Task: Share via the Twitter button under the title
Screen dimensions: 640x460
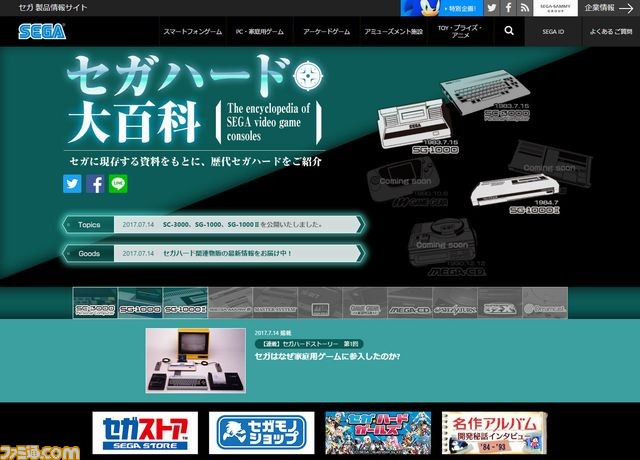Action: 72,184
